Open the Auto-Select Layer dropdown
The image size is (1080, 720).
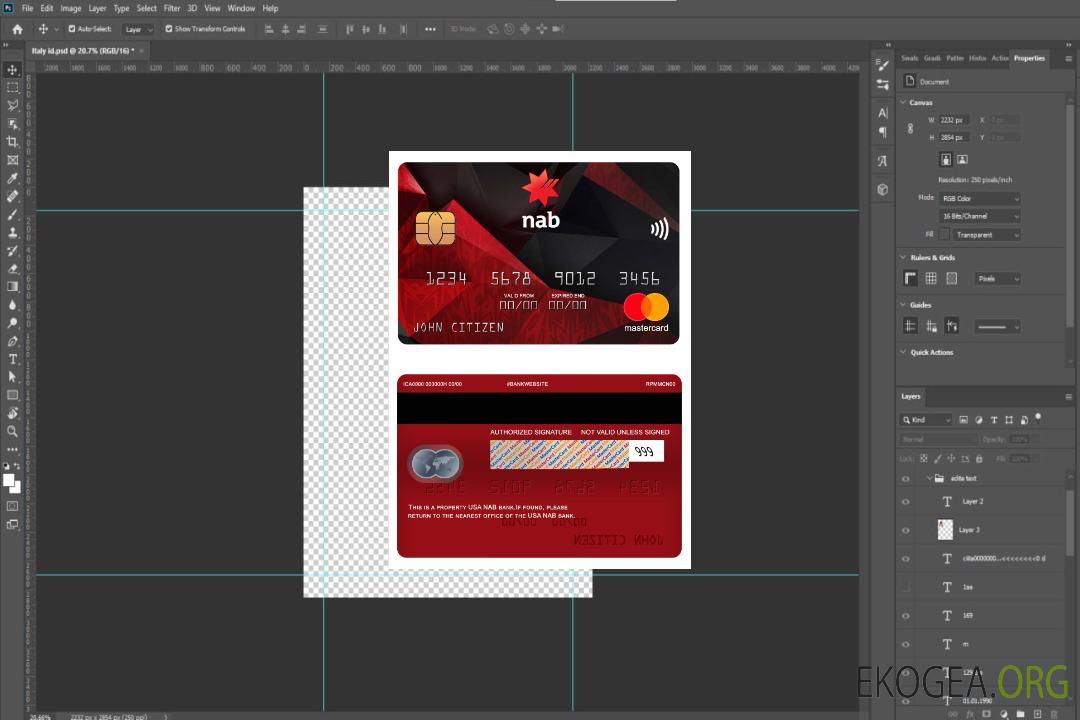138,29
